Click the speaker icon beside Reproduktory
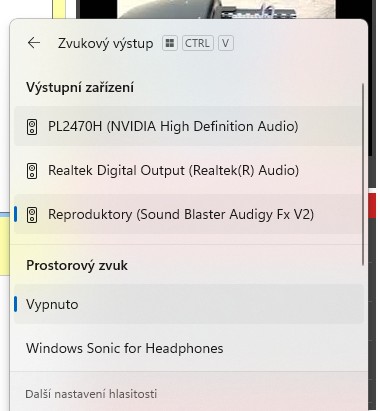380x411 pixels. (x=32, y=215)
